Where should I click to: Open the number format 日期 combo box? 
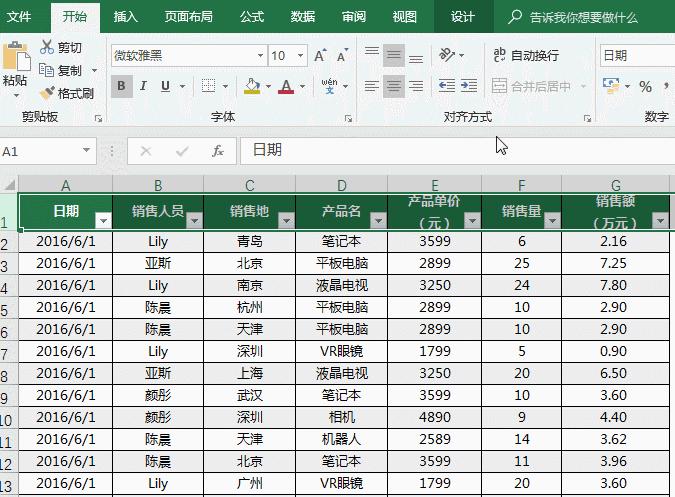(x=638, y=56)
